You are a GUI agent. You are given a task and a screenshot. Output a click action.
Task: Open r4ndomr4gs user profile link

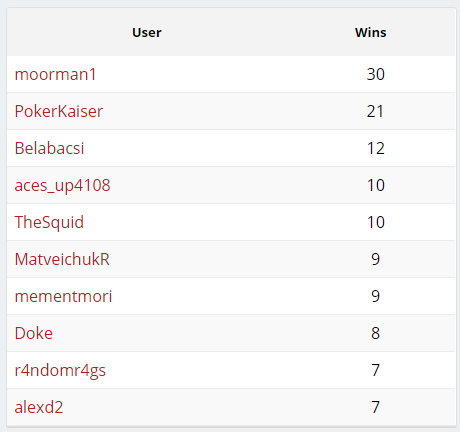click(60, 370)
